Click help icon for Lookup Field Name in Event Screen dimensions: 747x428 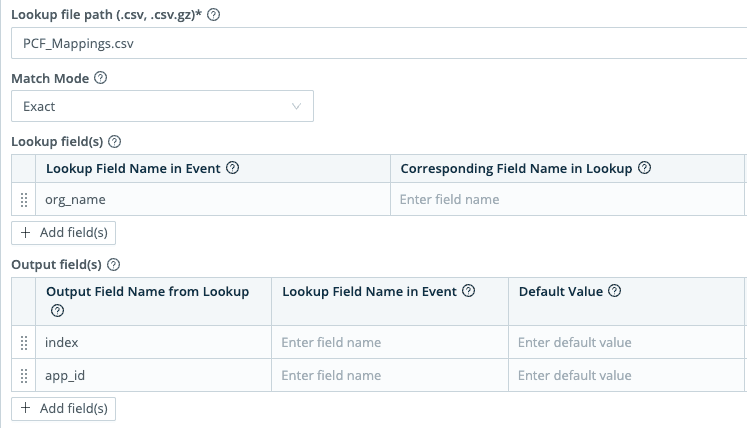233,168
